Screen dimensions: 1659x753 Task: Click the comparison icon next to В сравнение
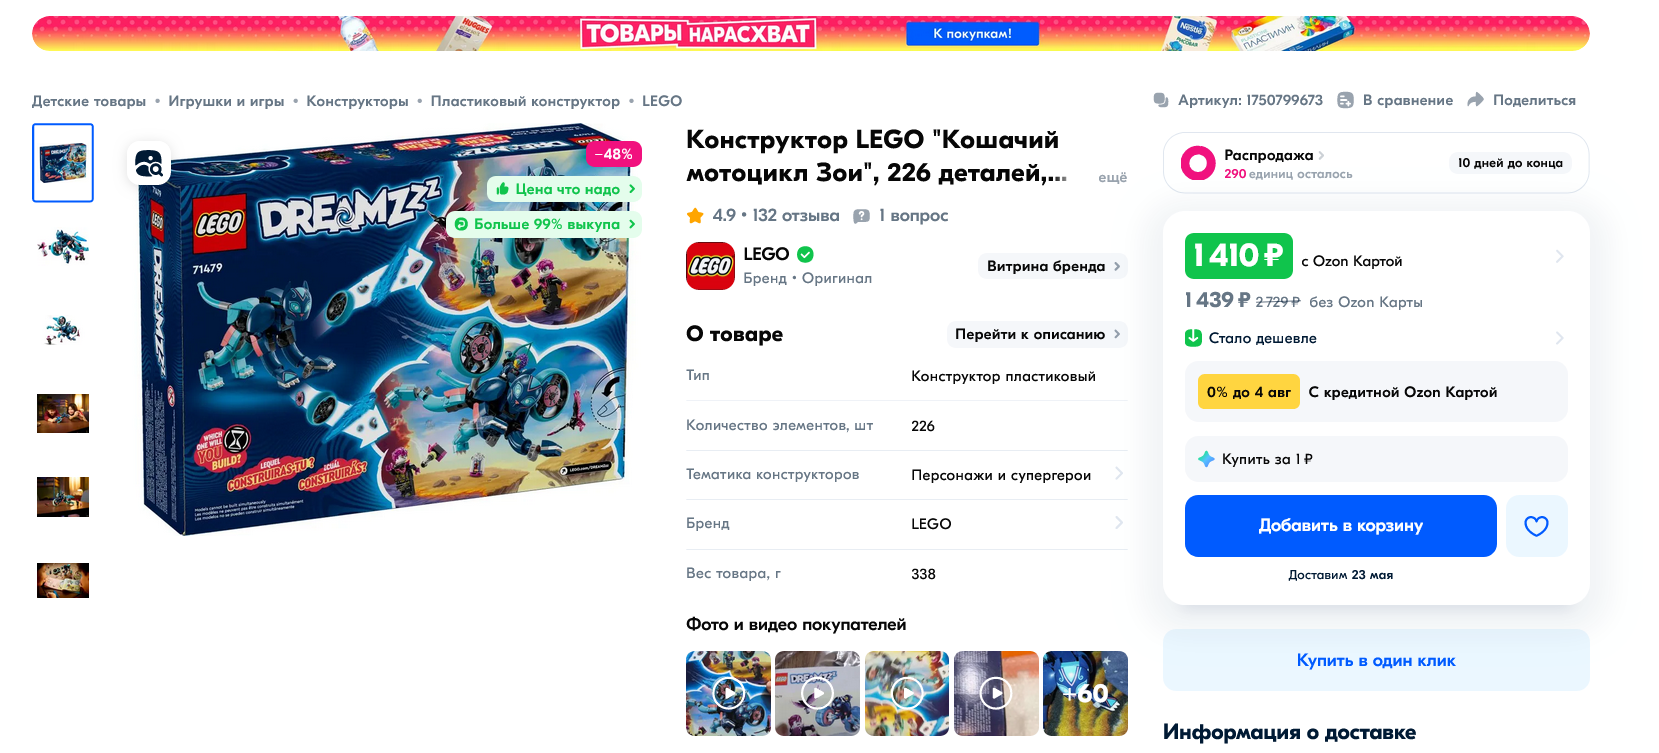point(1346,100)
